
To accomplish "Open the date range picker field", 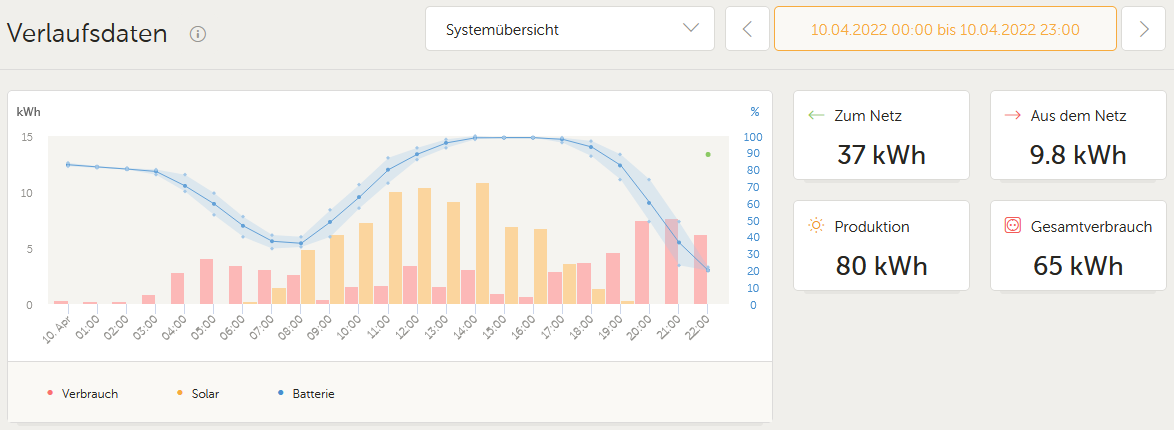I will point(944,29).
